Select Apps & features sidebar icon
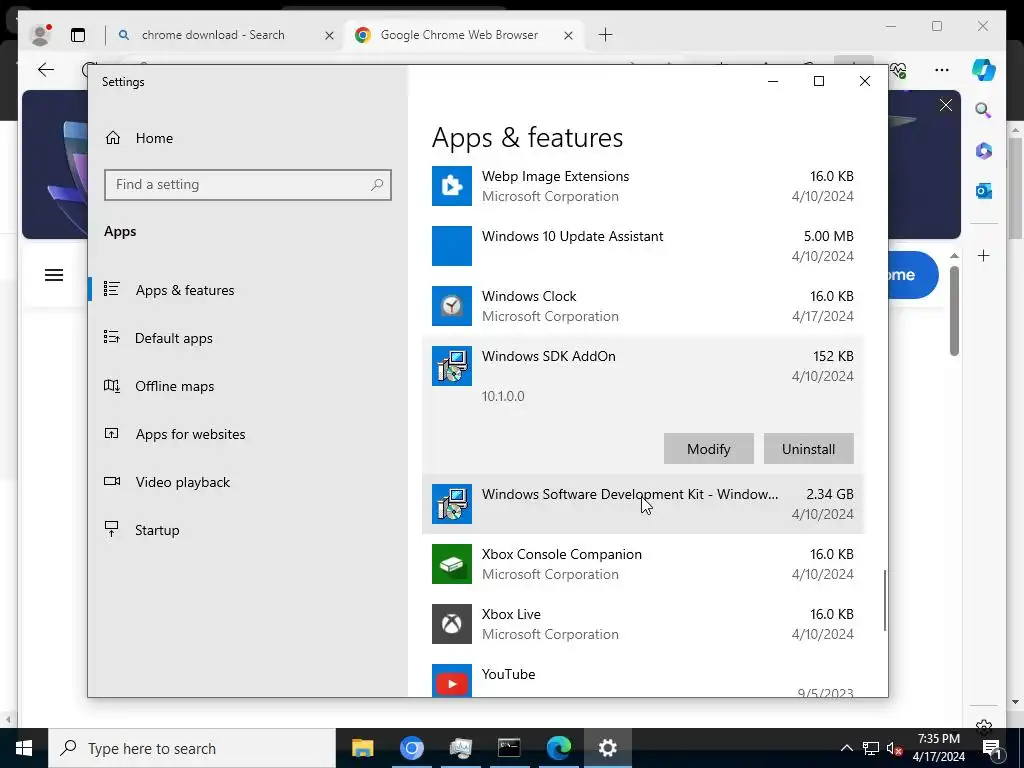 coord(112,289)
